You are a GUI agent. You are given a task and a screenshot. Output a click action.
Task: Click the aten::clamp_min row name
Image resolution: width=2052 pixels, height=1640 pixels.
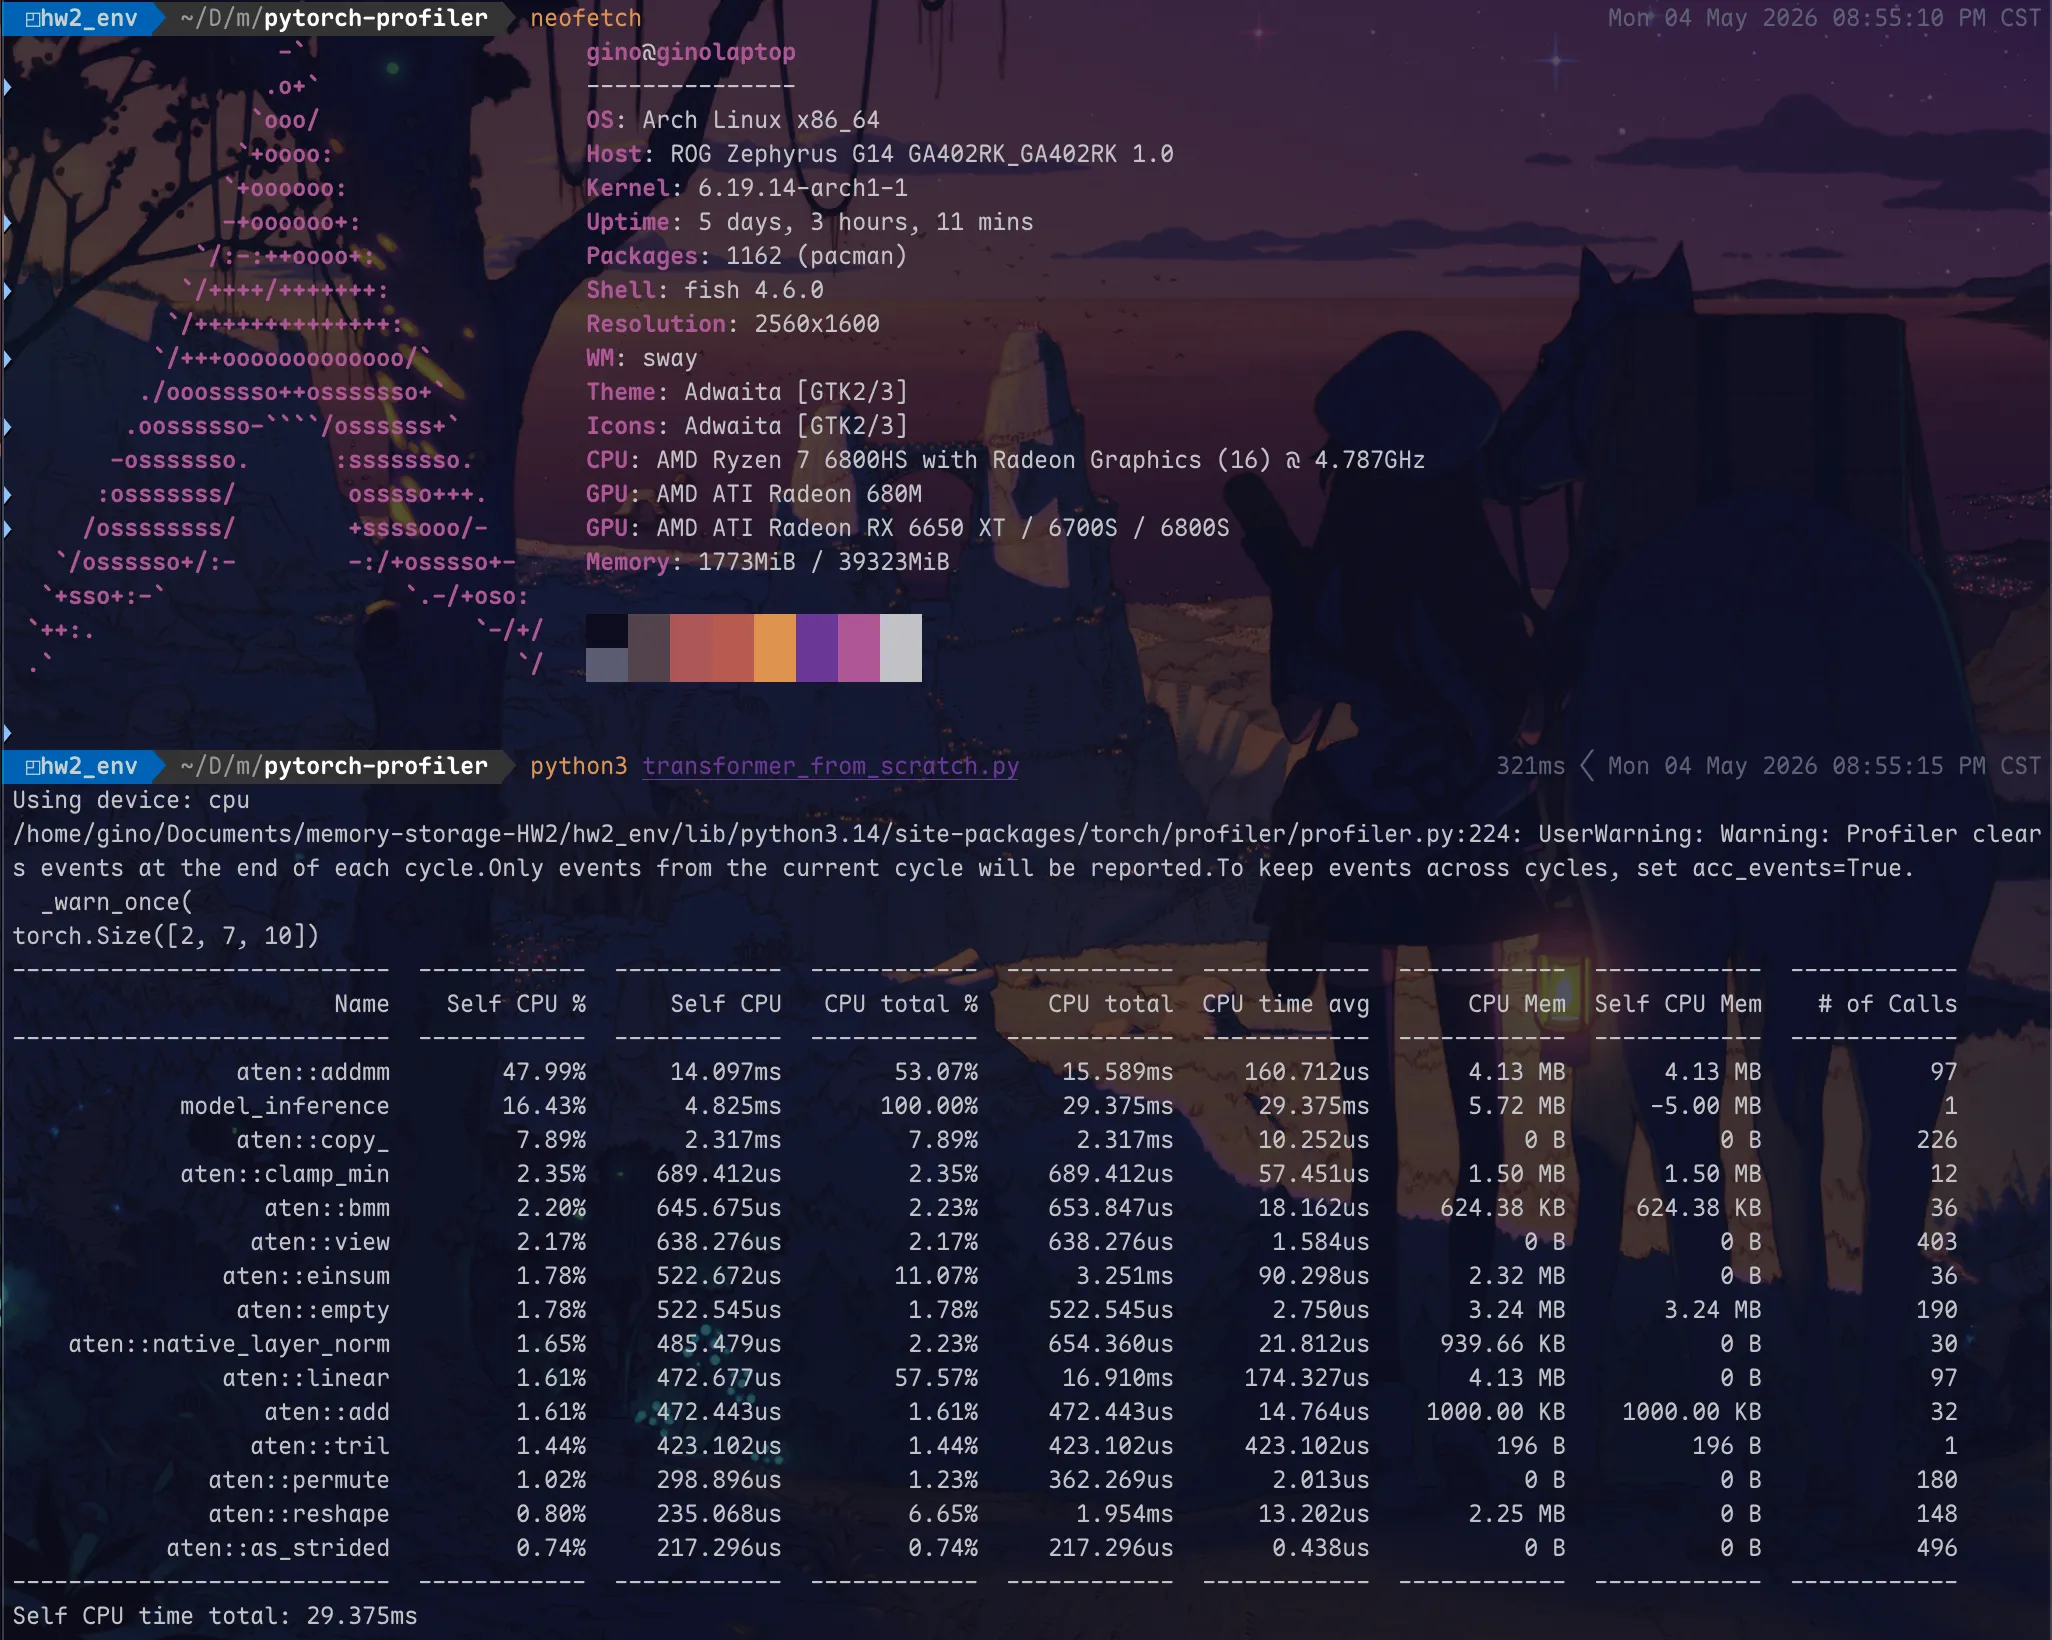(285, 1174)
